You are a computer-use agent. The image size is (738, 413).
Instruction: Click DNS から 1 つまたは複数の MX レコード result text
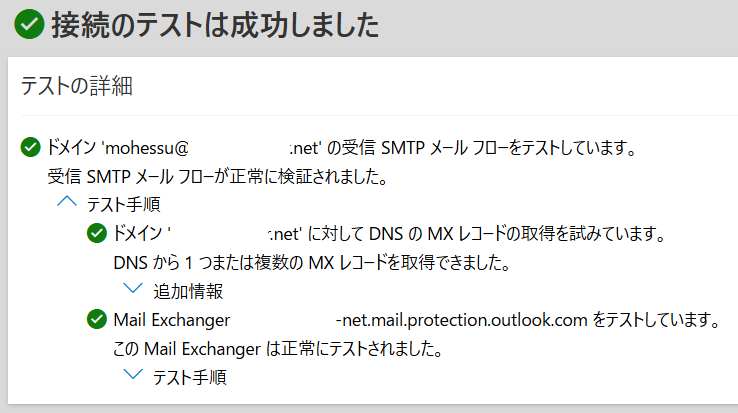click(x=312, y=262)
